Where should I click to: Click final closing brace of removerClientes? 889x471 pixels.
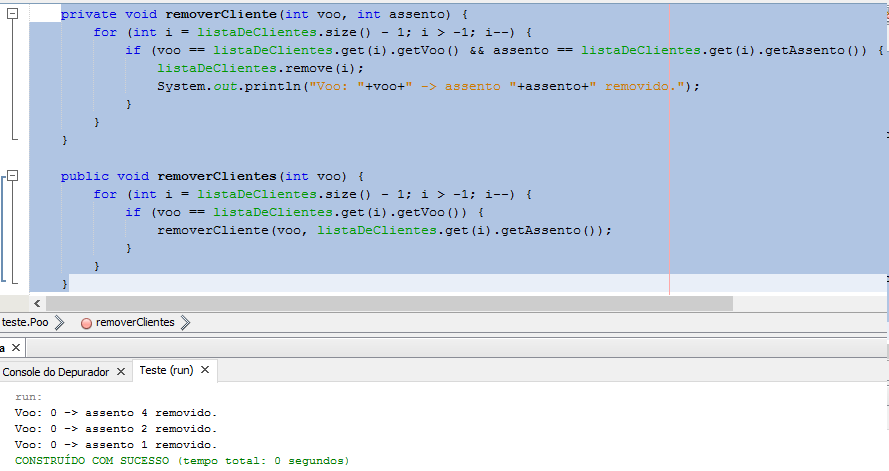pos(65,283)
